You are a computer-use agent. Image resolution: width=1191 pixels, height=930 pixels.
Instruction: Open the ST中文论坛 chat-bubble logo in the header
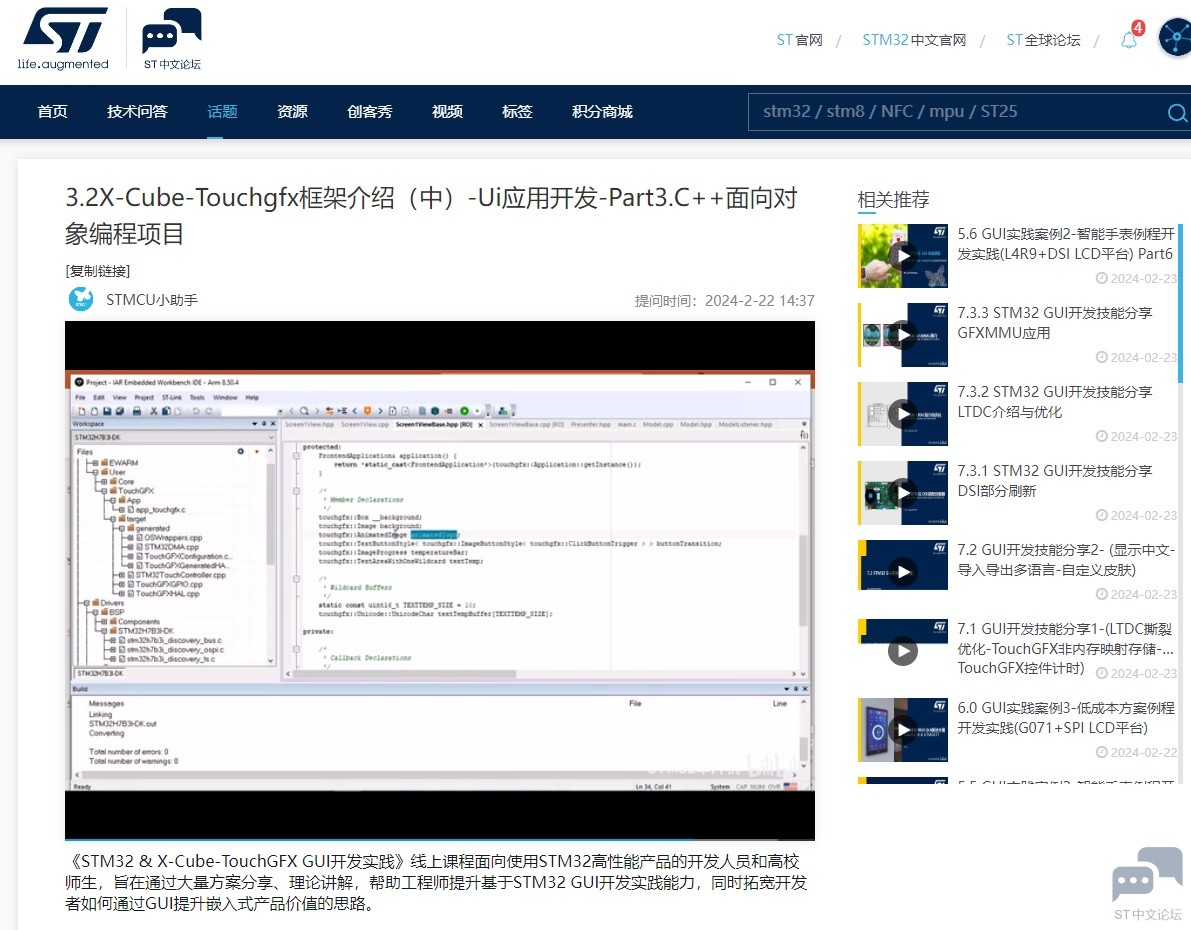coord(172,38)
